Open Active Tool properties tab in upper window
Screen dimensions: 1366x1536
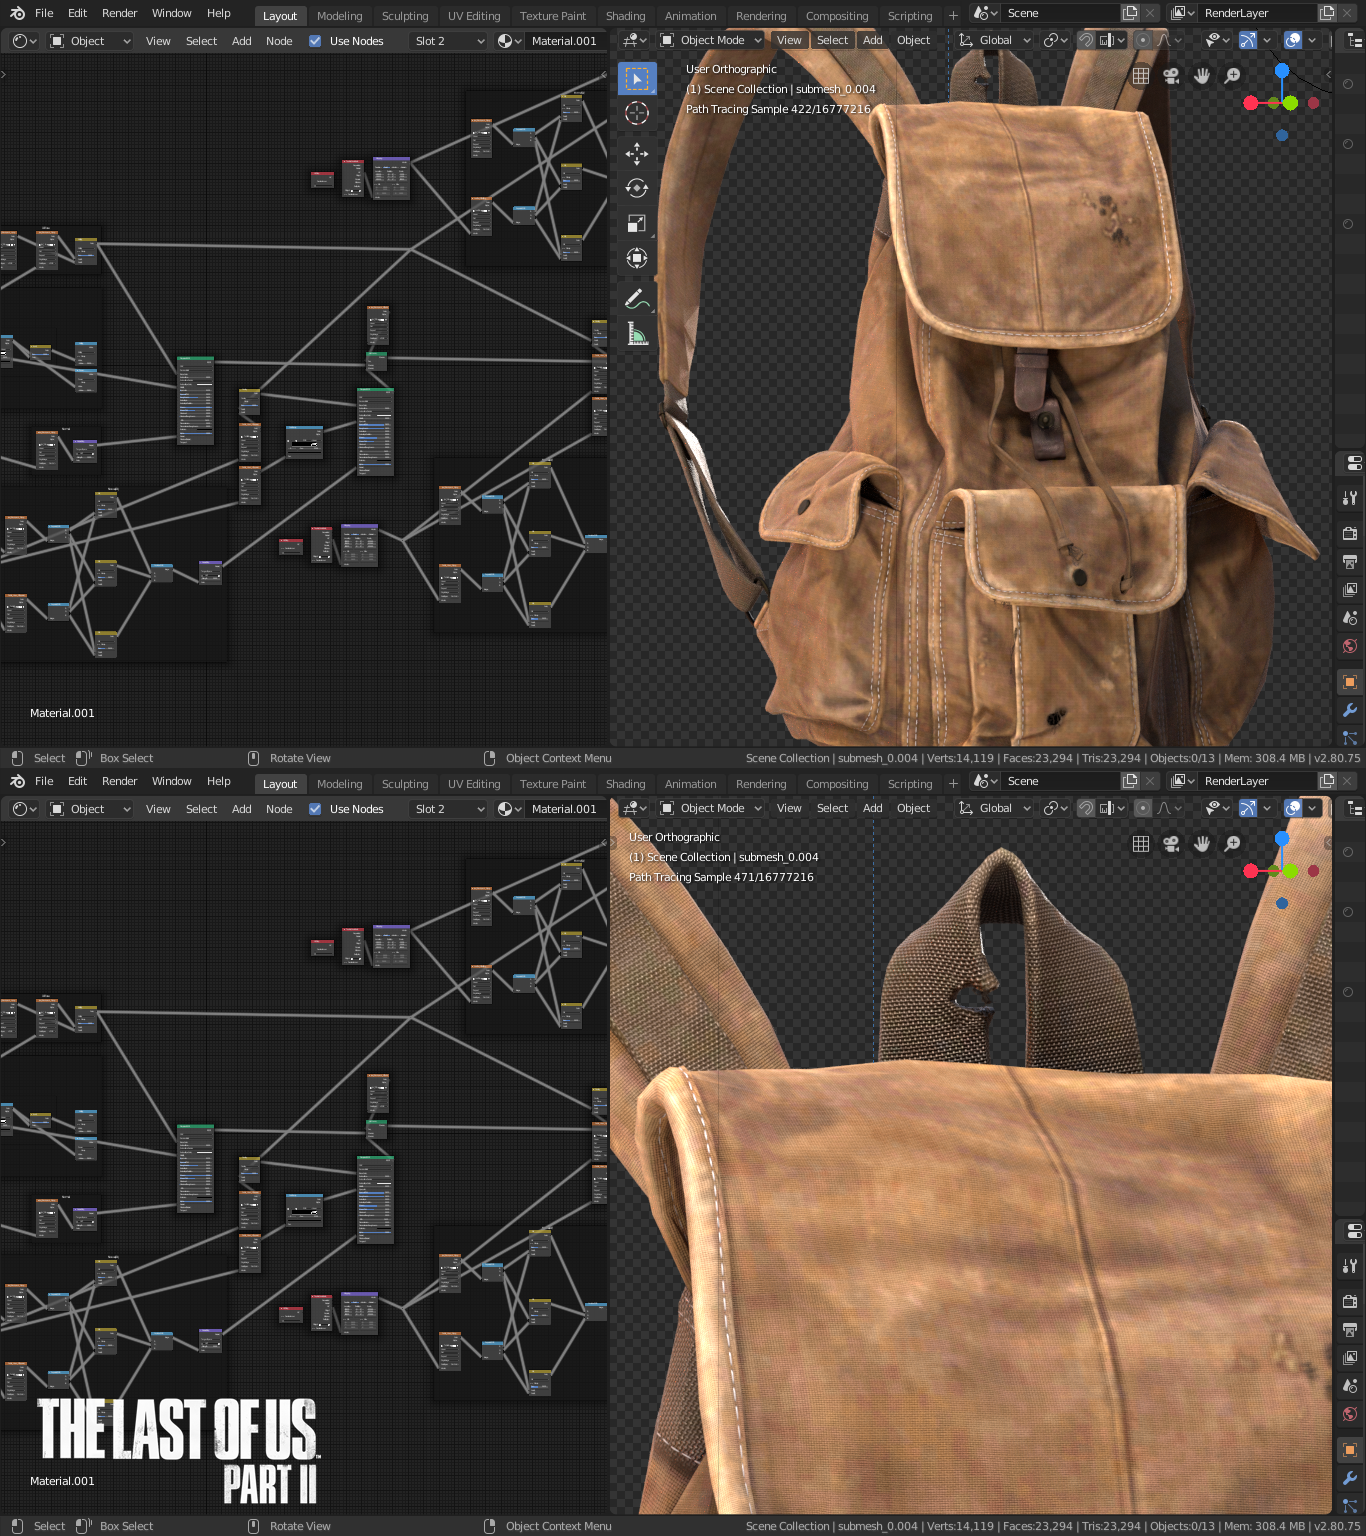[1350, 498]
